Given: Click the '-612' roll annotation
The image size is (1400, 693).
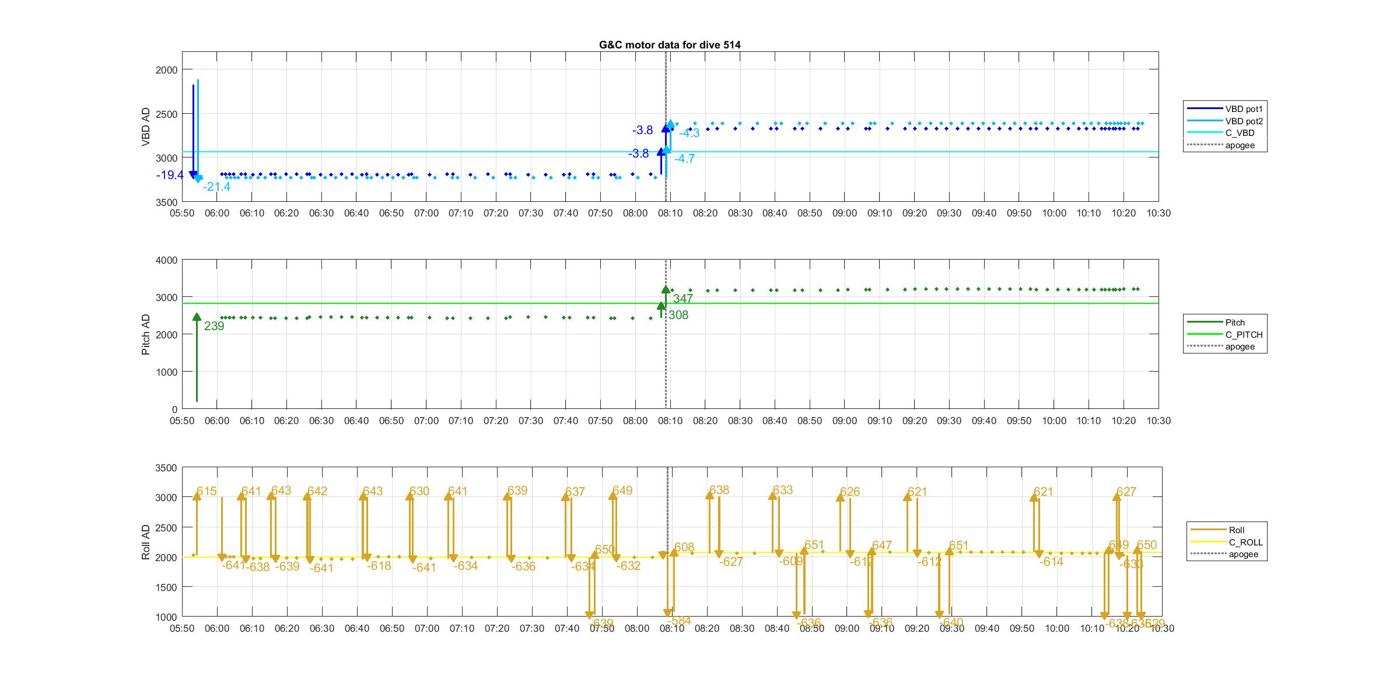Looking at the screenshot, I should tap(930, 562).
